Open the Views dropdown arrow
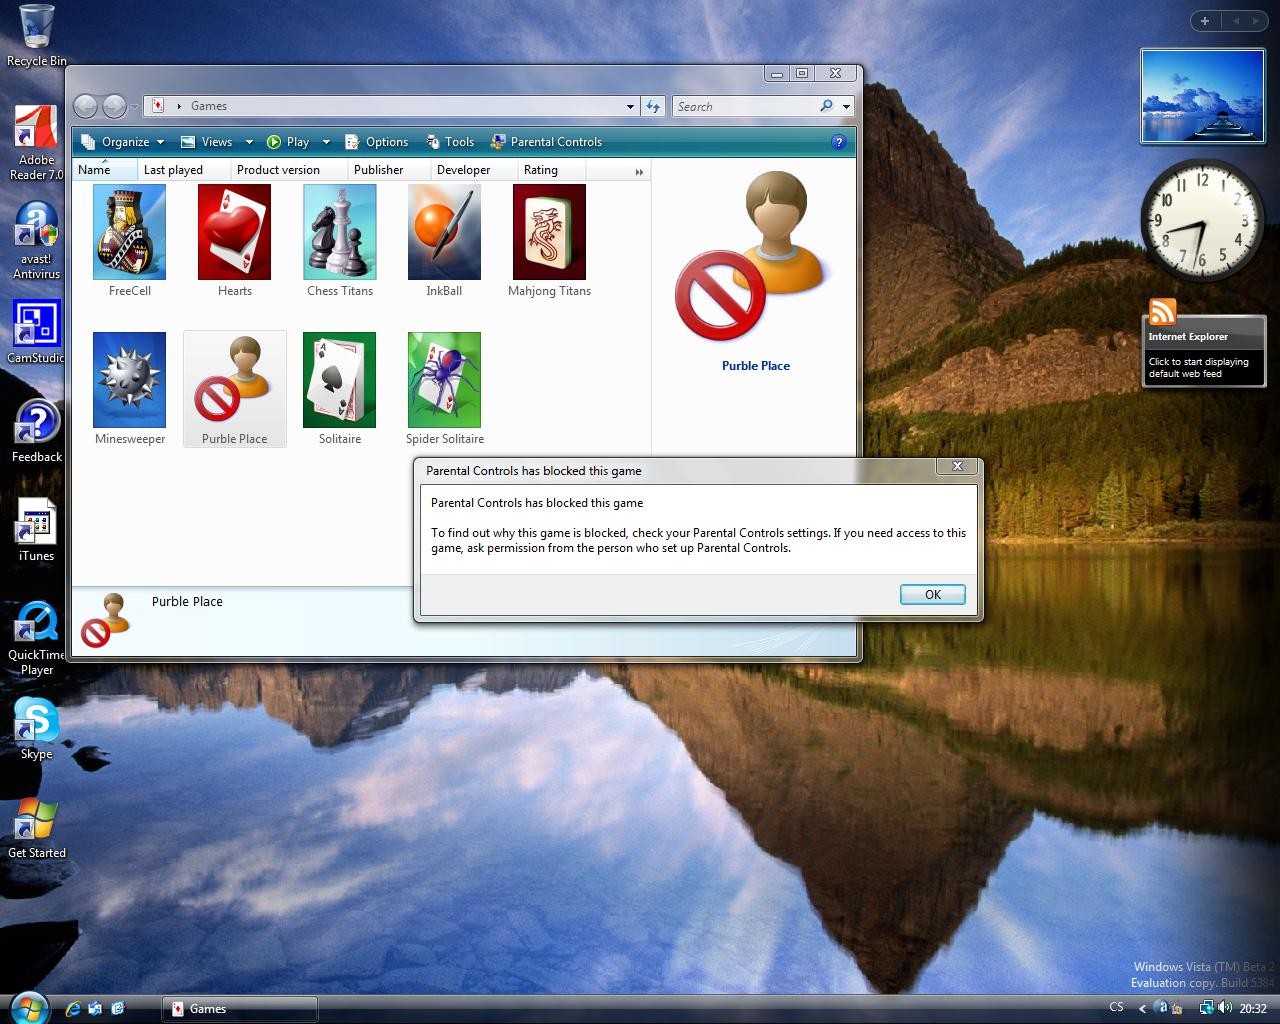1280x1024 pixels. click(249, 142)
